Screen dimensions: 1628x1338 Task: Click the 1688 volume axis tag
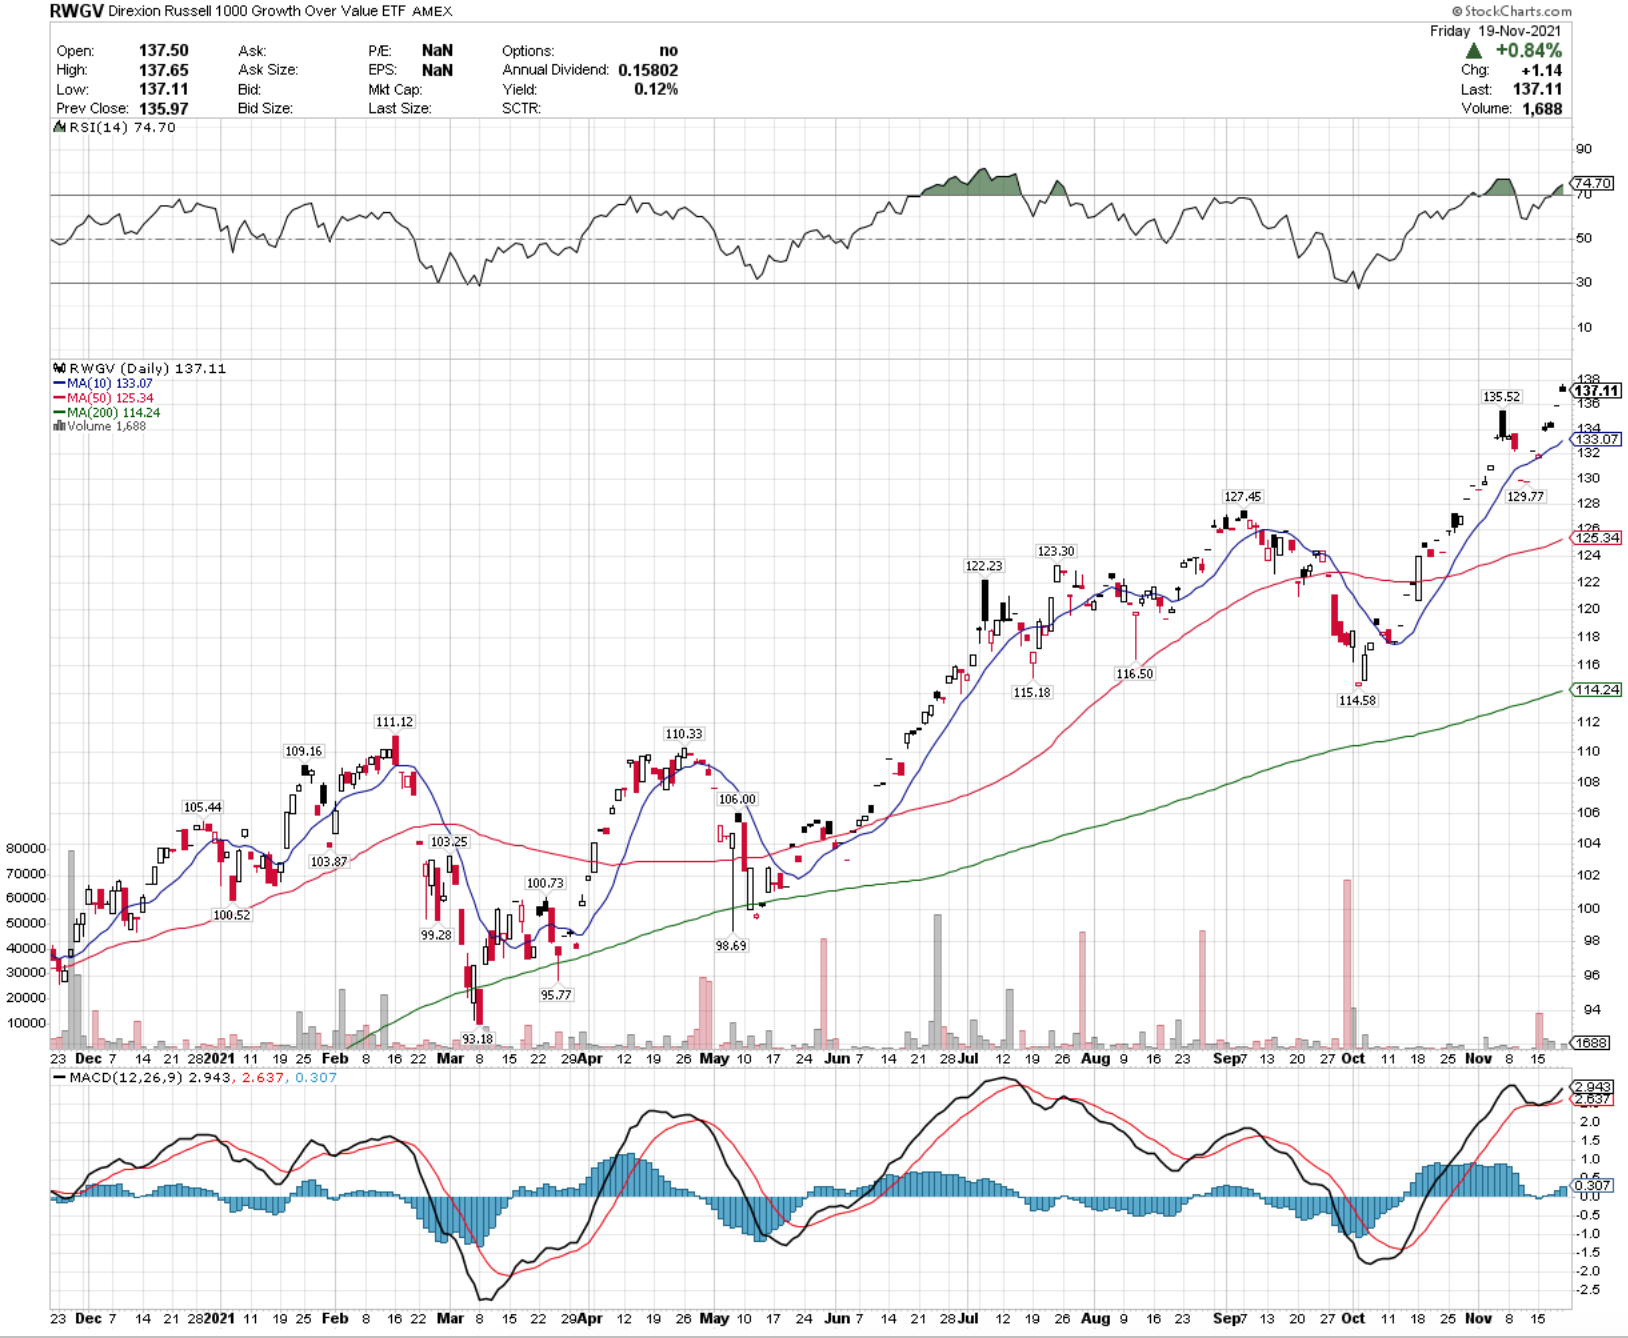(1591, 1042)
